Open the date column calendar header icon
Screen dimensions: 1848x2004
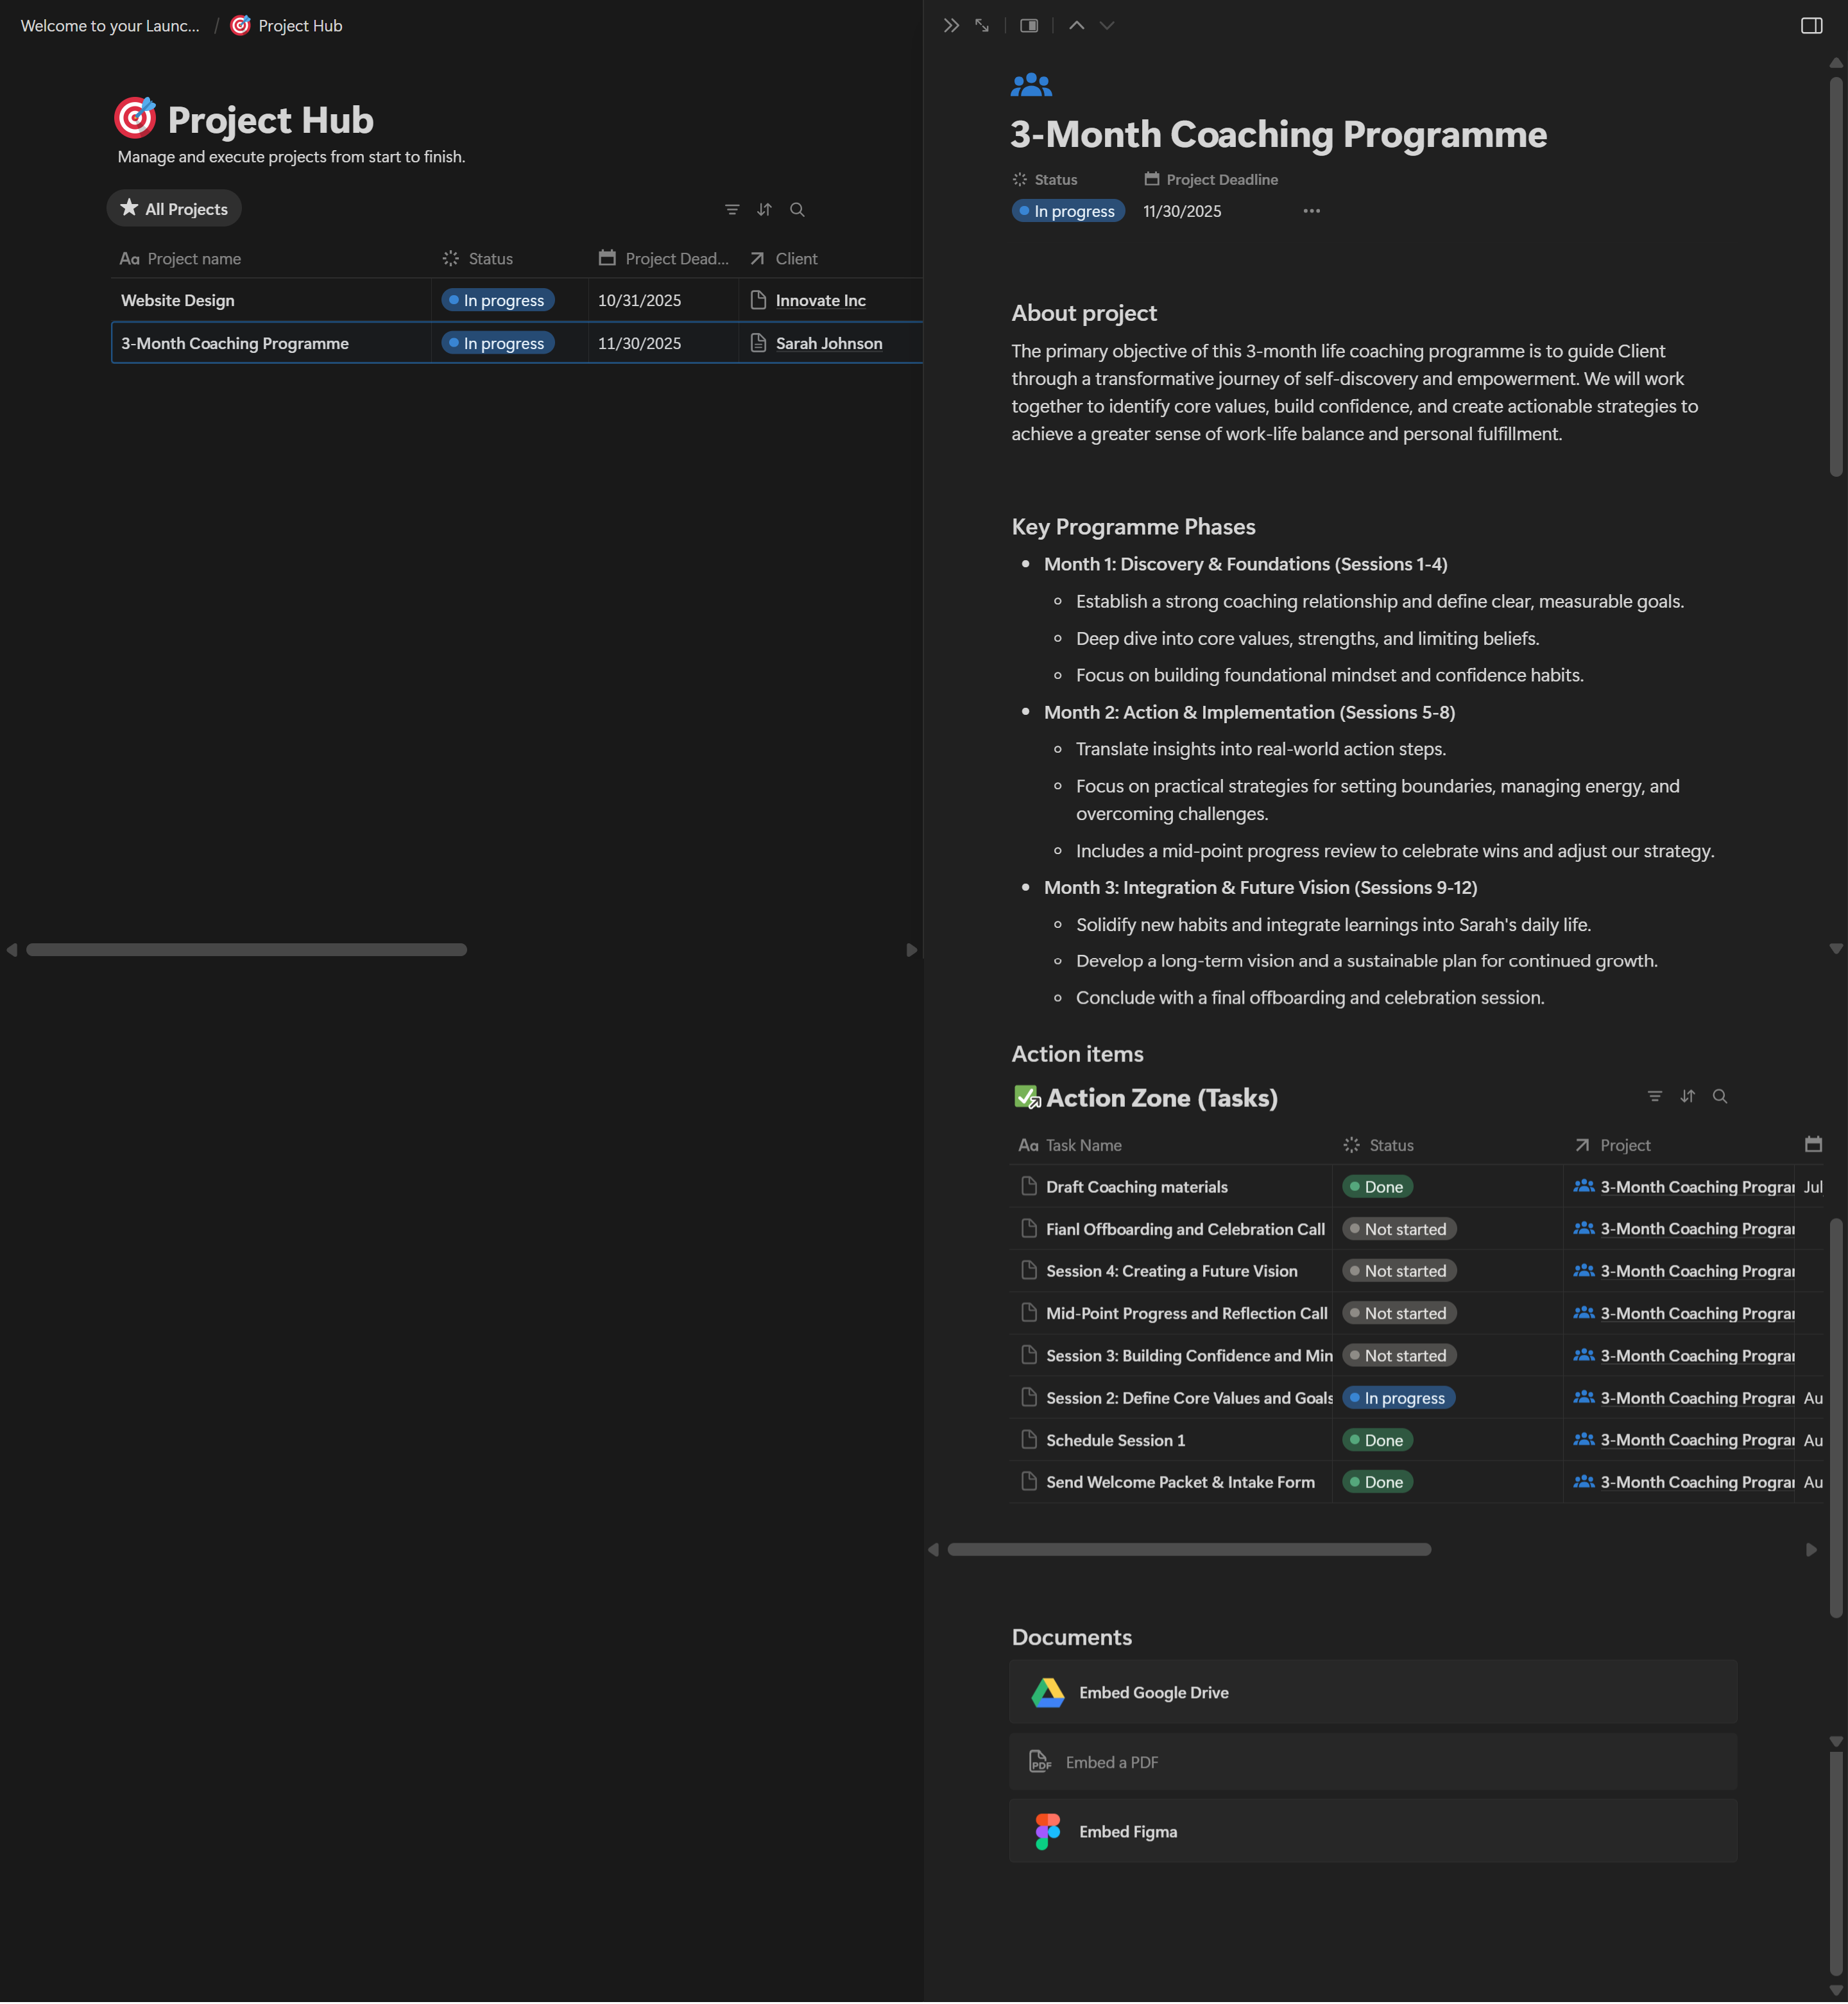[x=1813, y=1144]
